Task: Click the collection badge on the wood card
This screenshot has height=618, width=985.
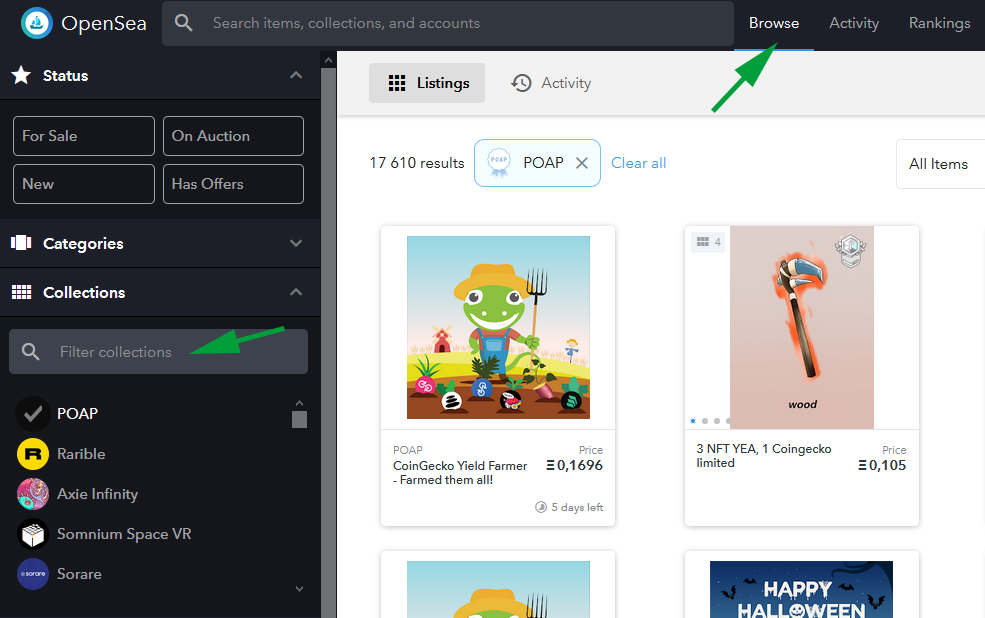Action: pyautogui.click(x=850, y=251)
